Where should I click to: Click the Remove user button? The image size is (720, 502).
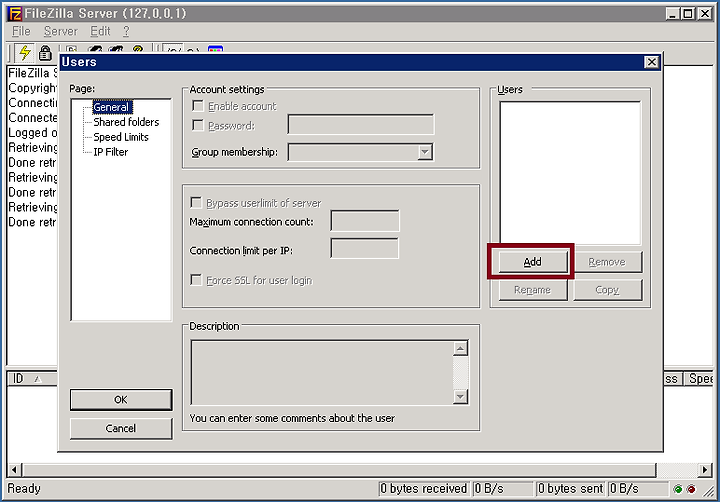(607, 262)
